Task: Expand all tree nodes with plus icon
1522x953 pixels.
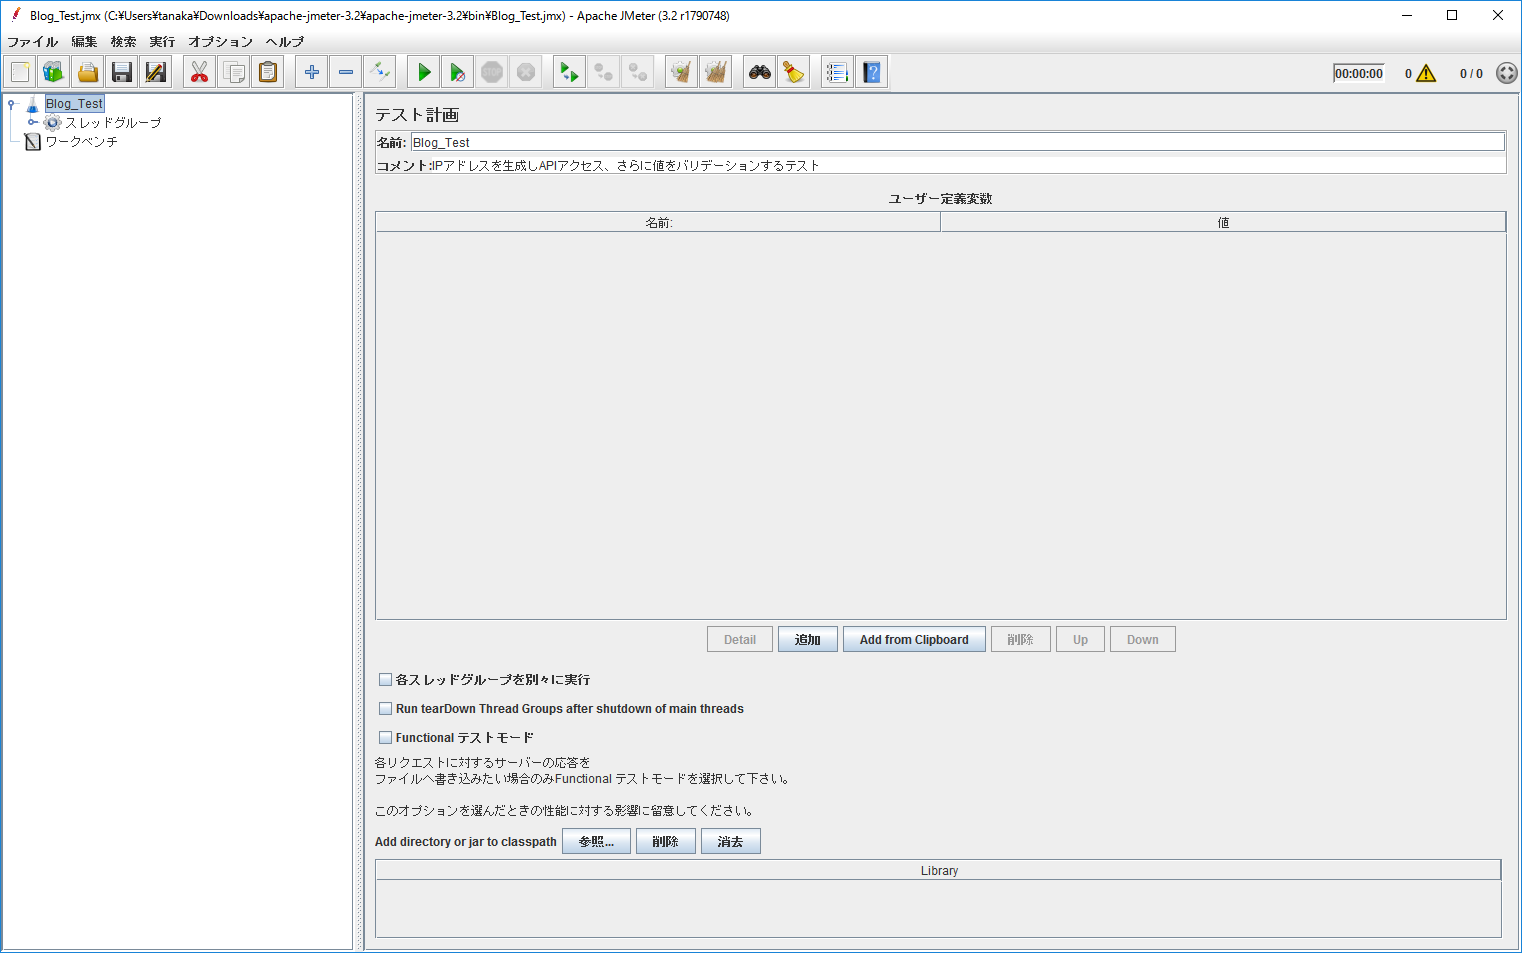Action: 312,72
